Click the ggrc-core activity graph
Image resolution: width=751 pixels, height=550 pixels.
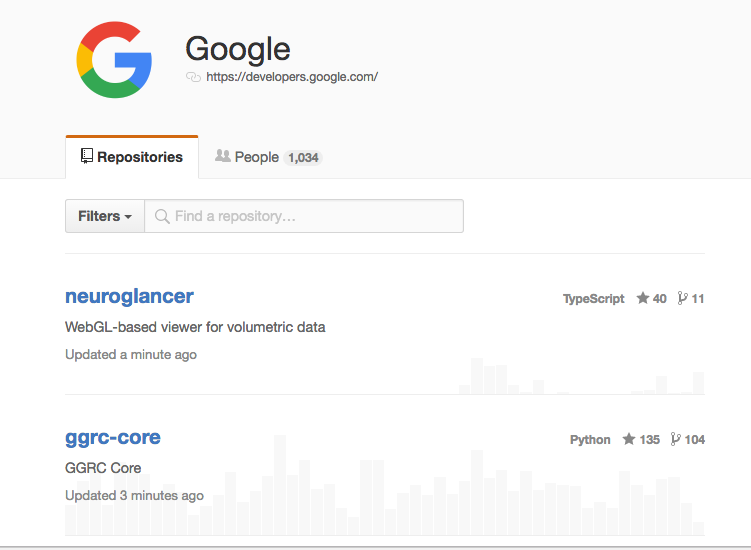coord(385,485)
